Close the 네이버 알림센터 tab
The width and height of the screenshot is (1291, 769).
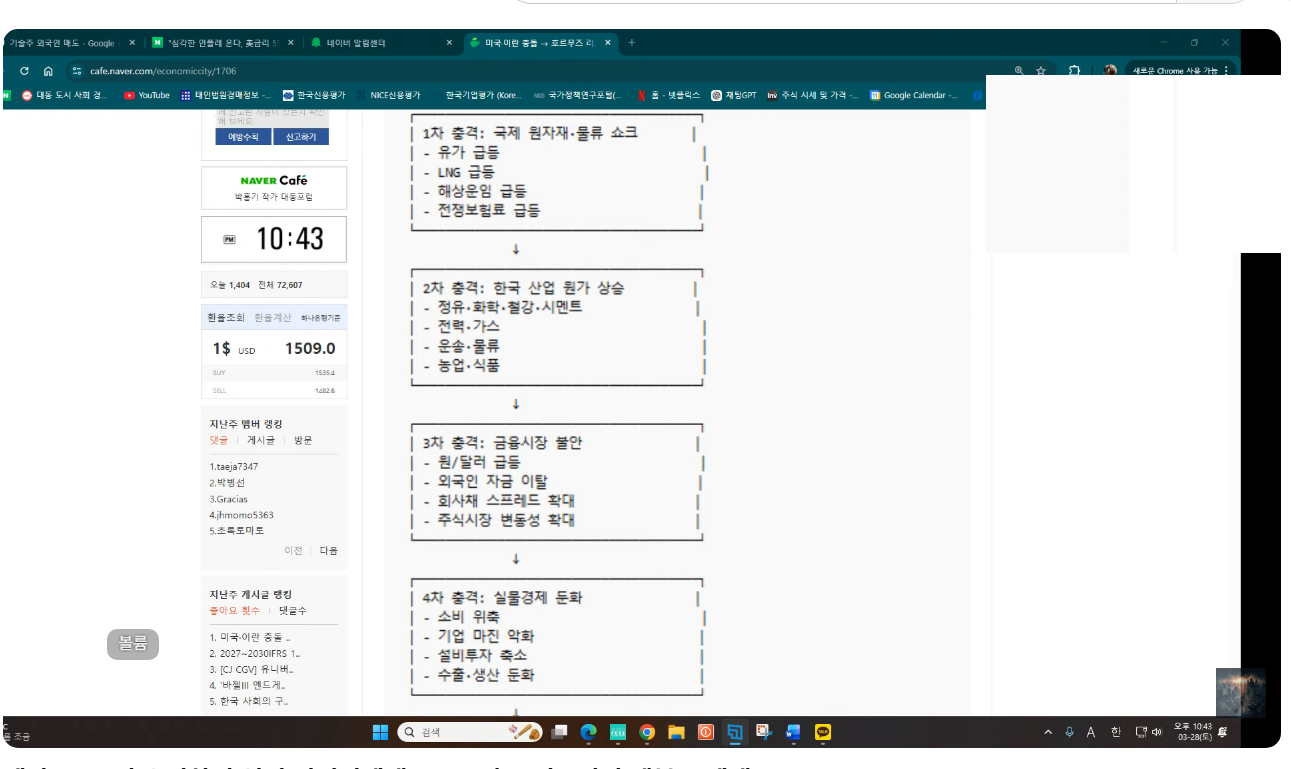449,43
